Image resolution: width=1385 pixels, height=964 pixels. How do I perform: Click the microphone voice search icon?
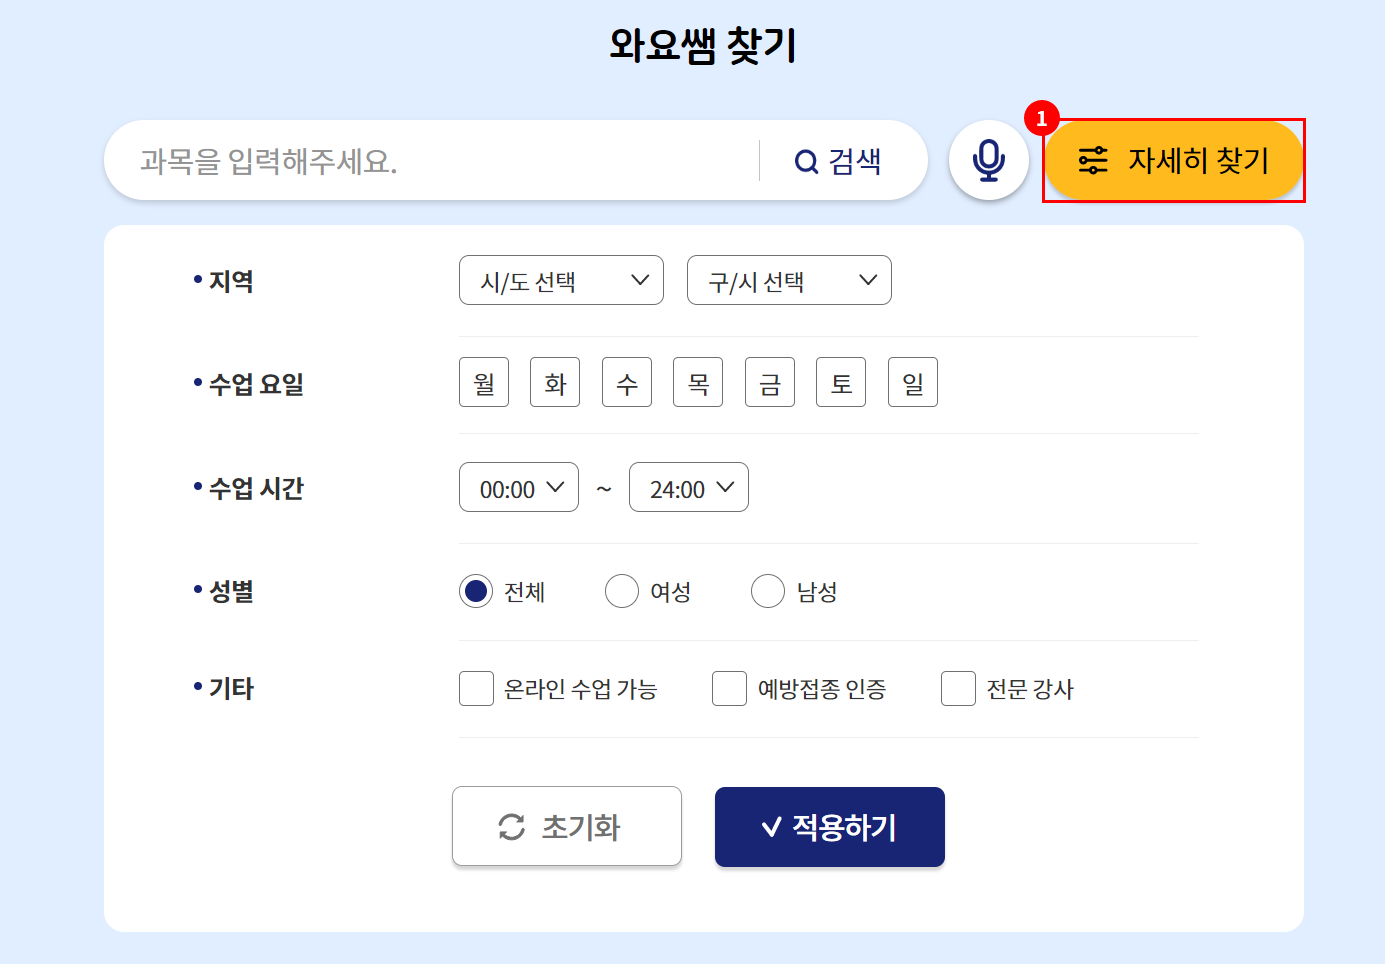pos(988,160)
